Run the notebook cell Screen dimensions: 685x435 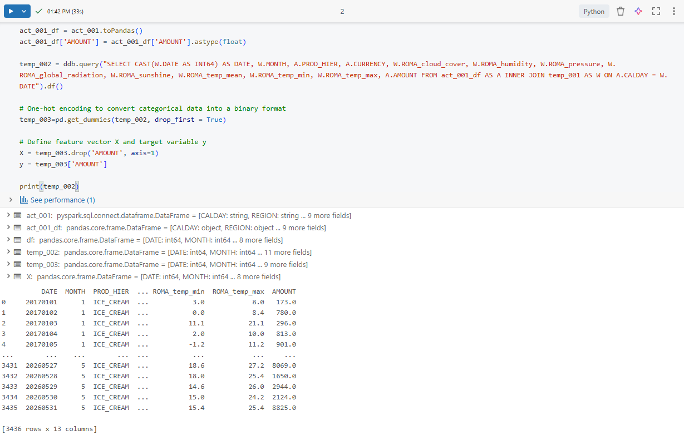point(12,11)
